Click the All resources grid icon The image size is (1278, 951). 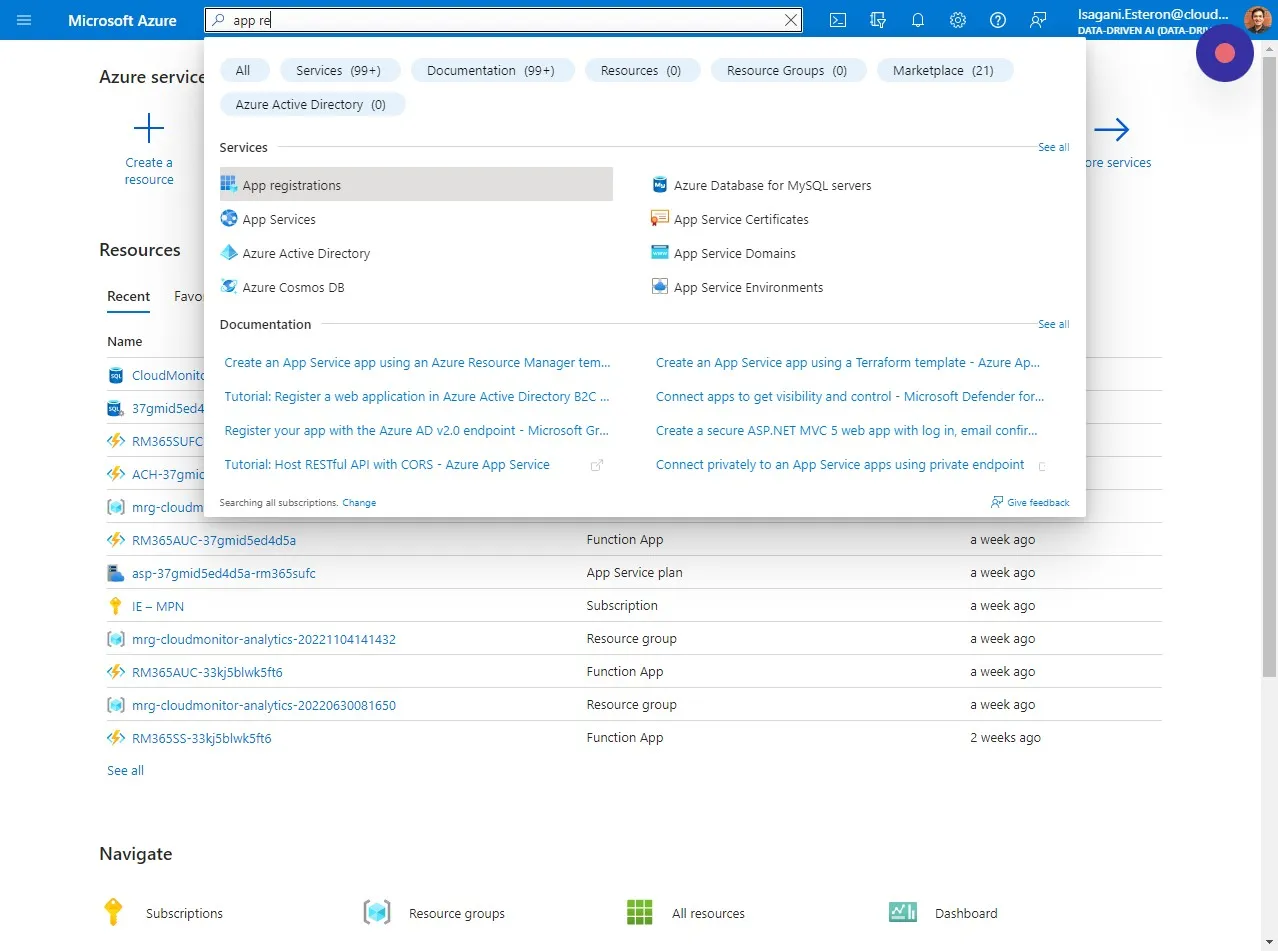[639, 912]
